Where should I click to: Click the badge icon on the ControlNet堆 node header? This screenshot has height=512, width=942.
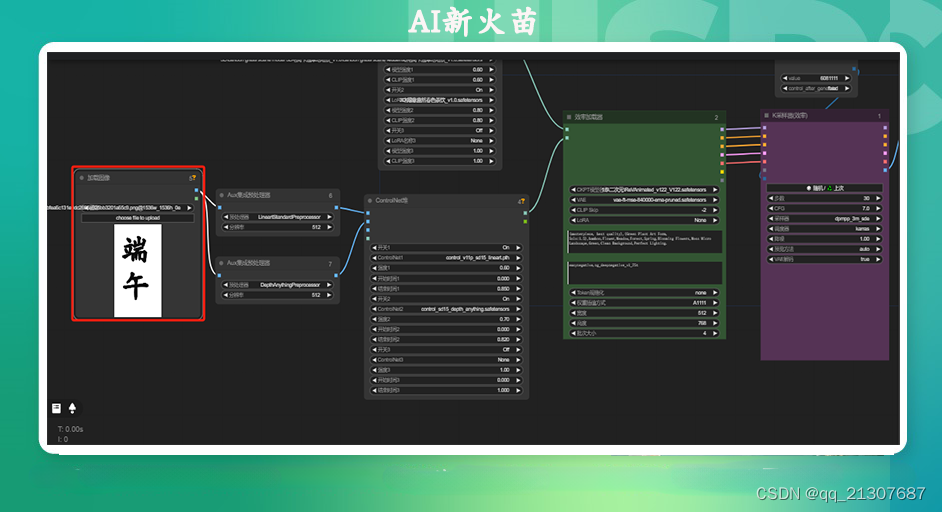click(x=521, y=201)
